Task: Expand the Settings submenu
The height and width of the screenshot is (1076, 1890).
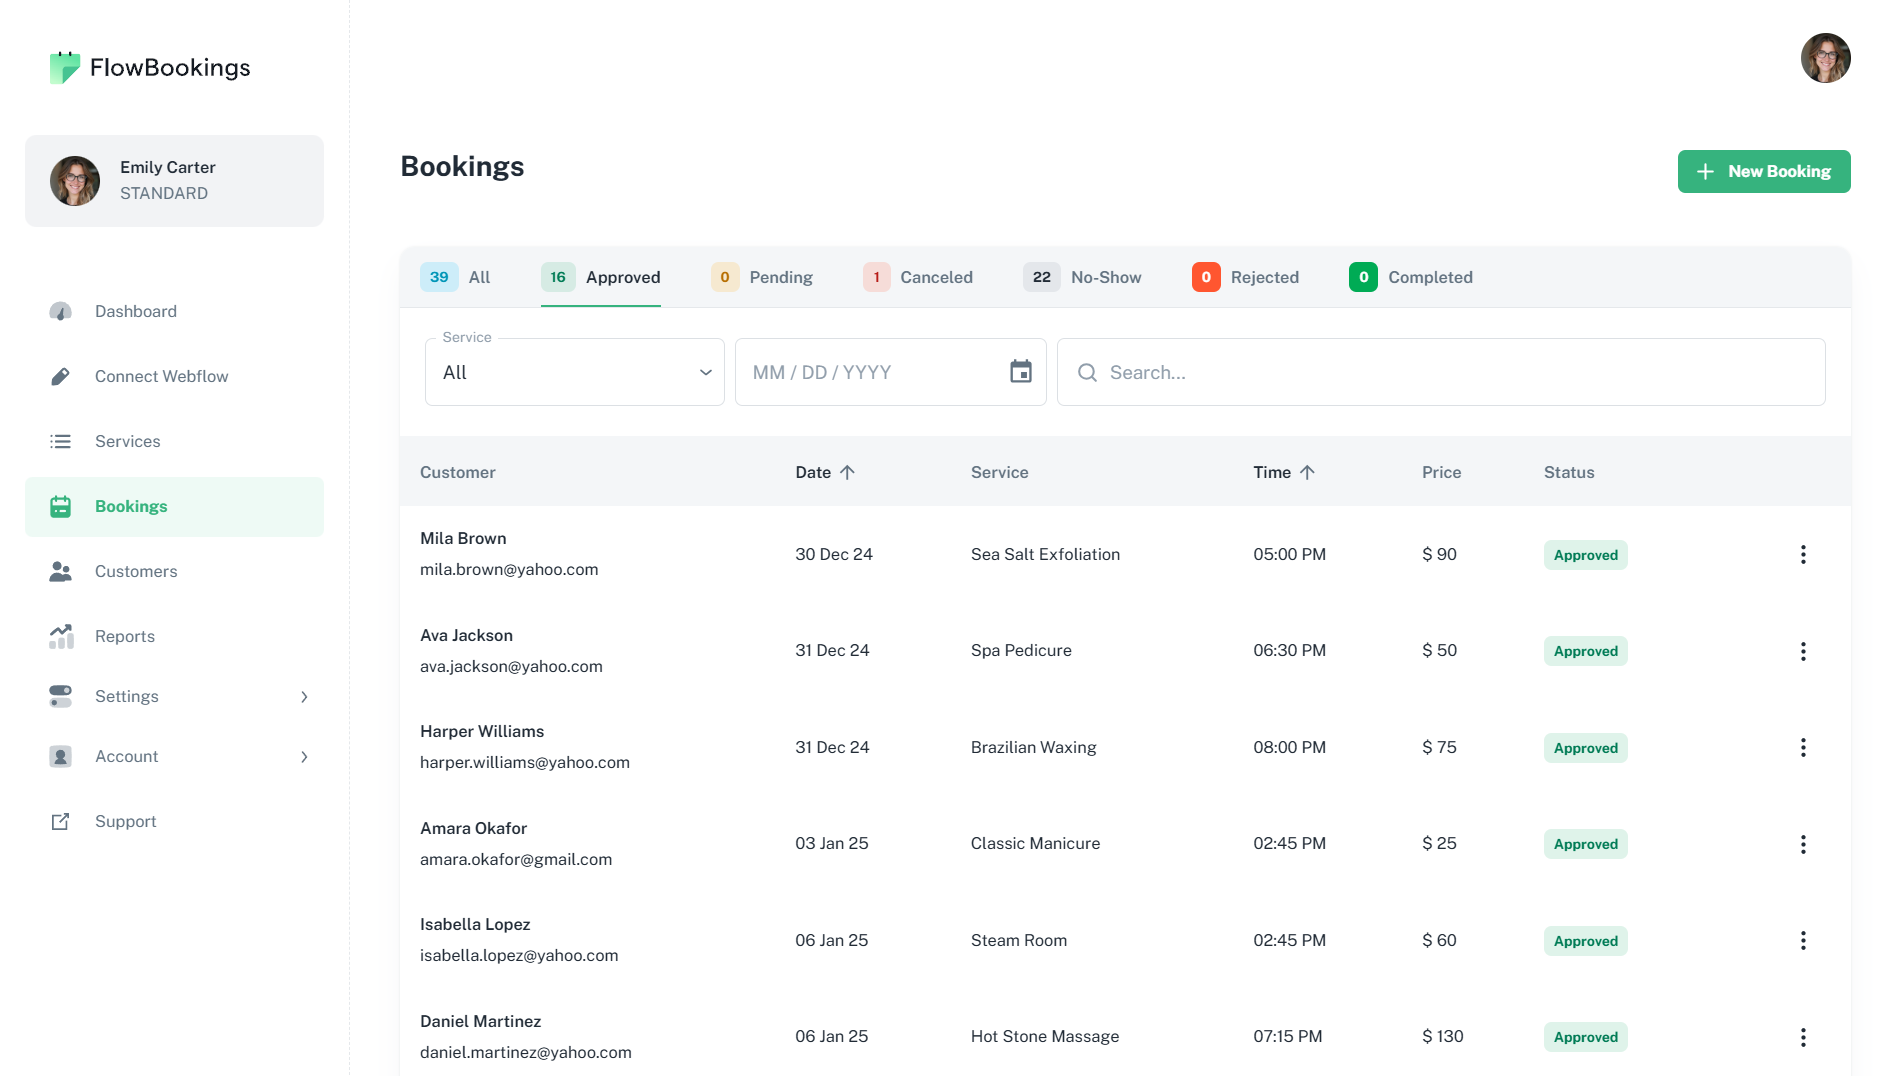Action: tap(304, 697)
